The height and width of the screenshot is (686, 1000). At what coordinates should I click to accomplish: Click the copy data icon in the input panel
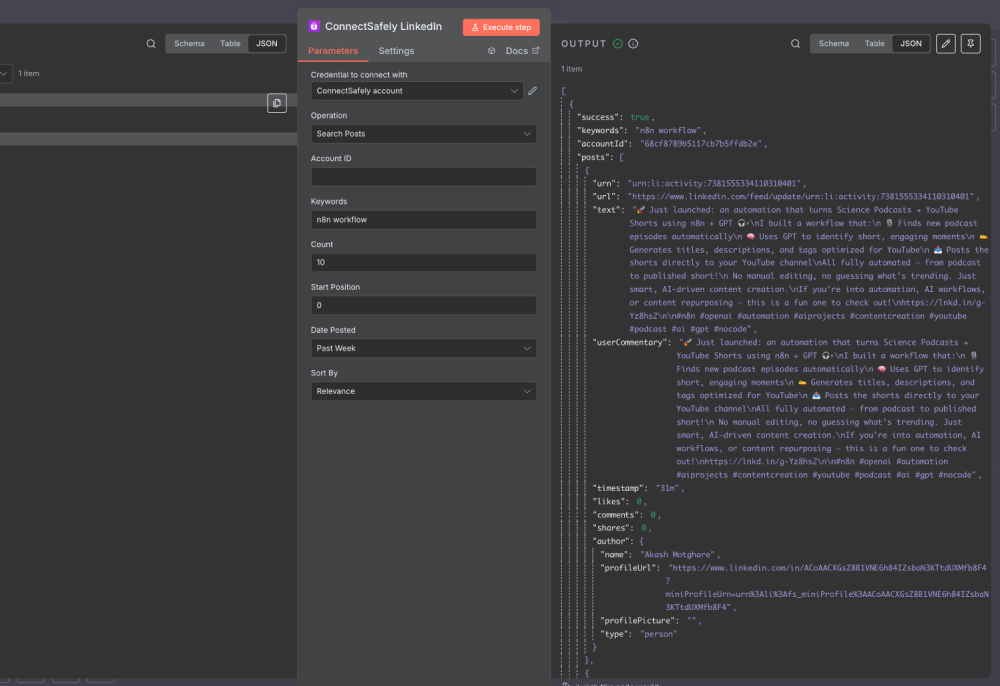coord(277,103)
